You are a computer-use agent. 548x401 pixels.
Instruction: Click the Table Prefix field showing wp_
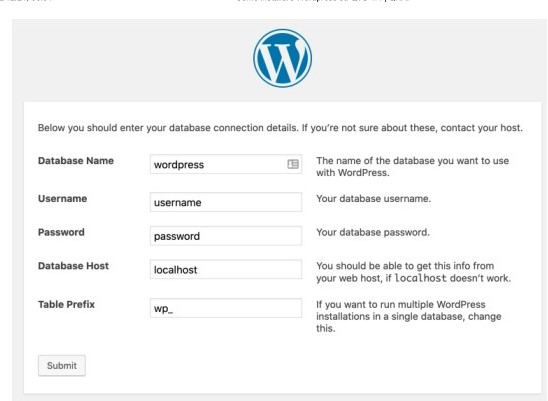click(x=226, y=308)
